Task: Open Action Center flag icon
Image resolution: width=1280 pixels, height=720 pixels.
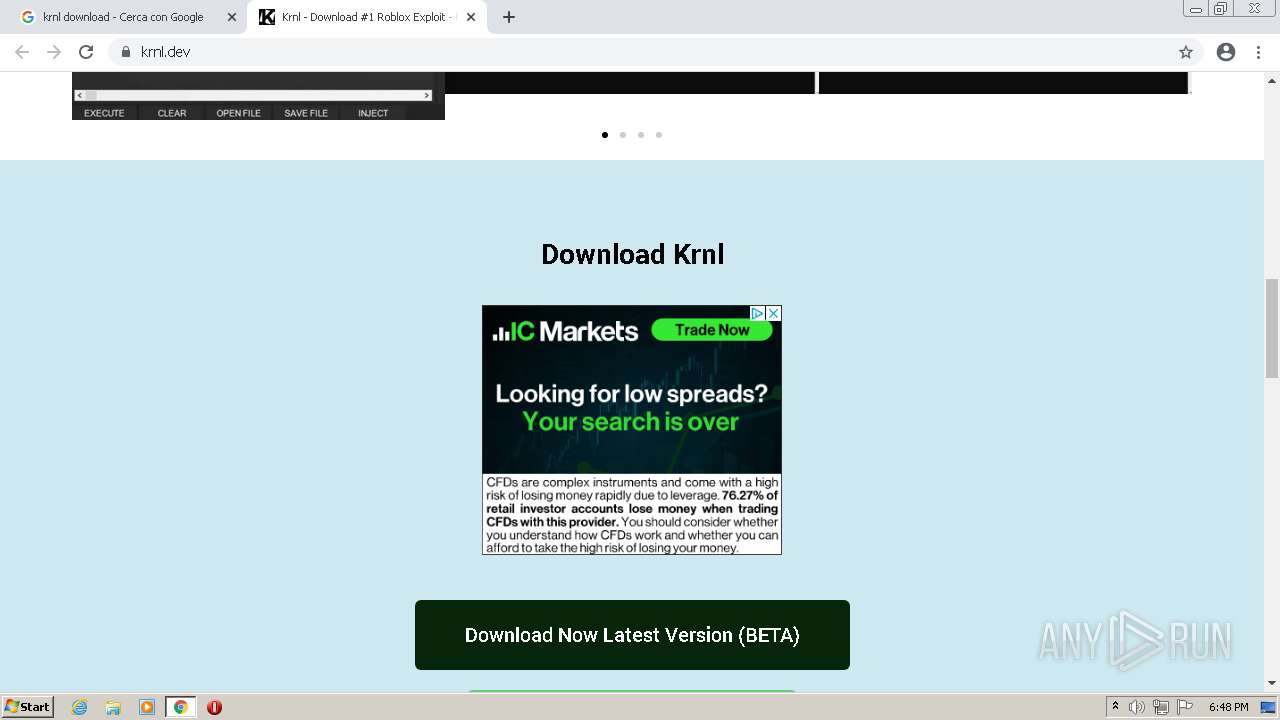Action: (1185, 707)
